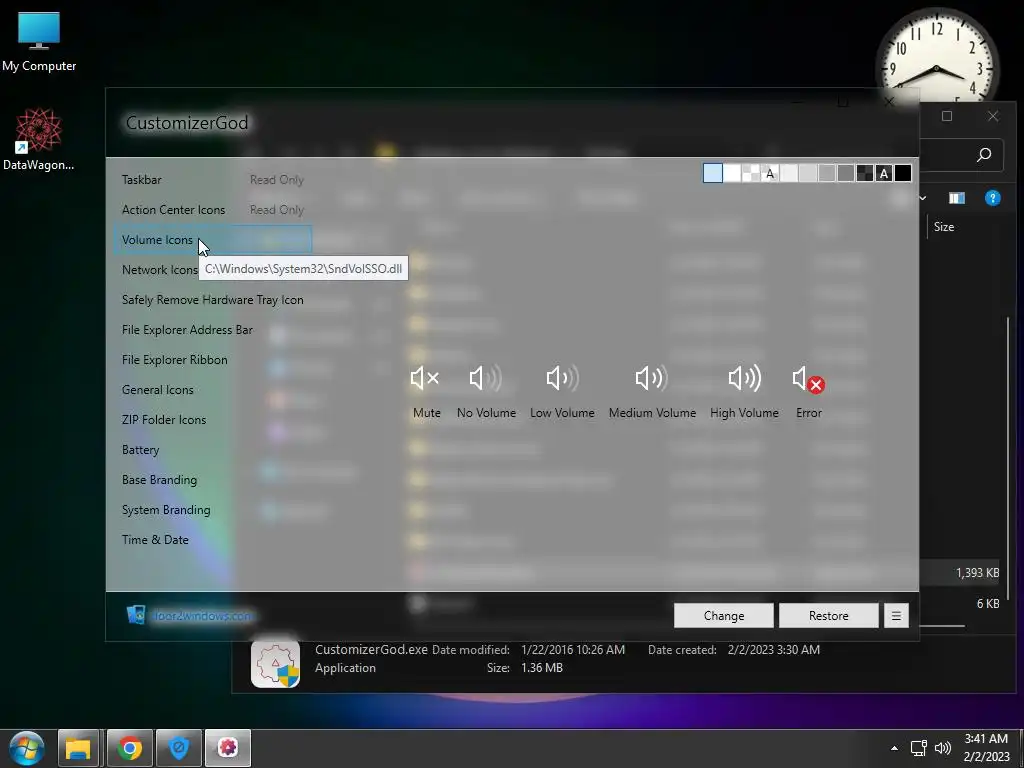Click the analog clock desktop gadget
Image resolution: width=1024 pixels, height=768 pixels.
tap(936, 57)
